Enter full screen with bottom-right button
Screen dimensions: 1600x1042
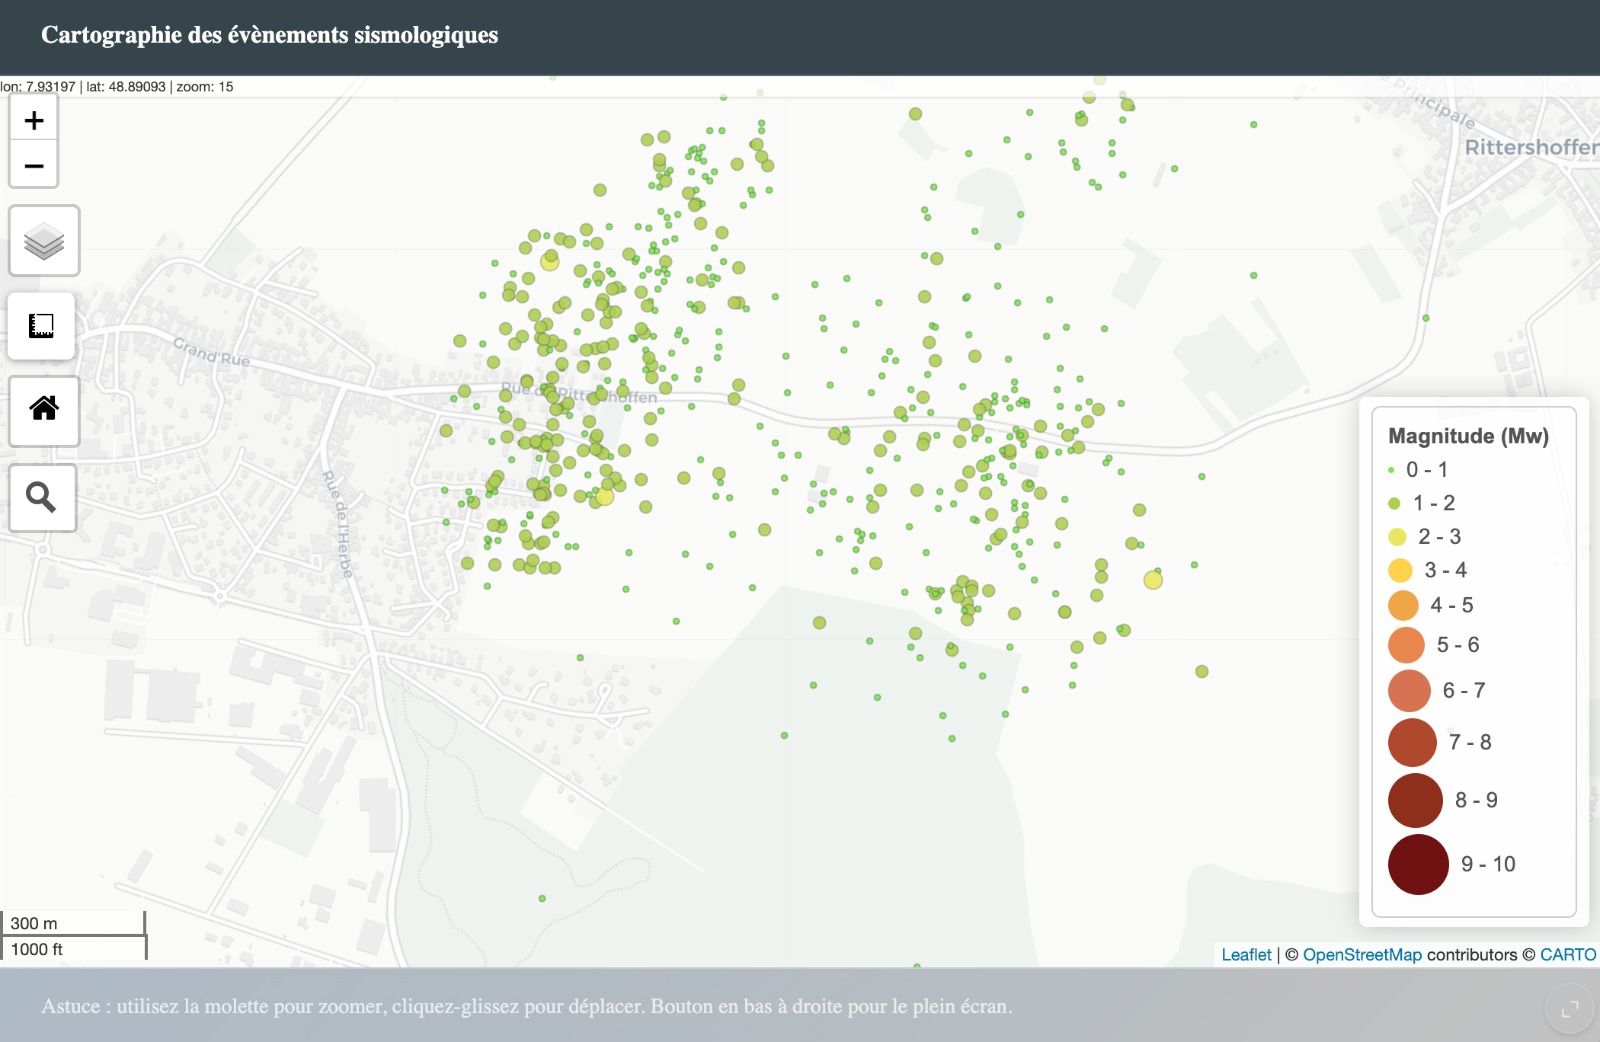[x=1570, y=1008]
